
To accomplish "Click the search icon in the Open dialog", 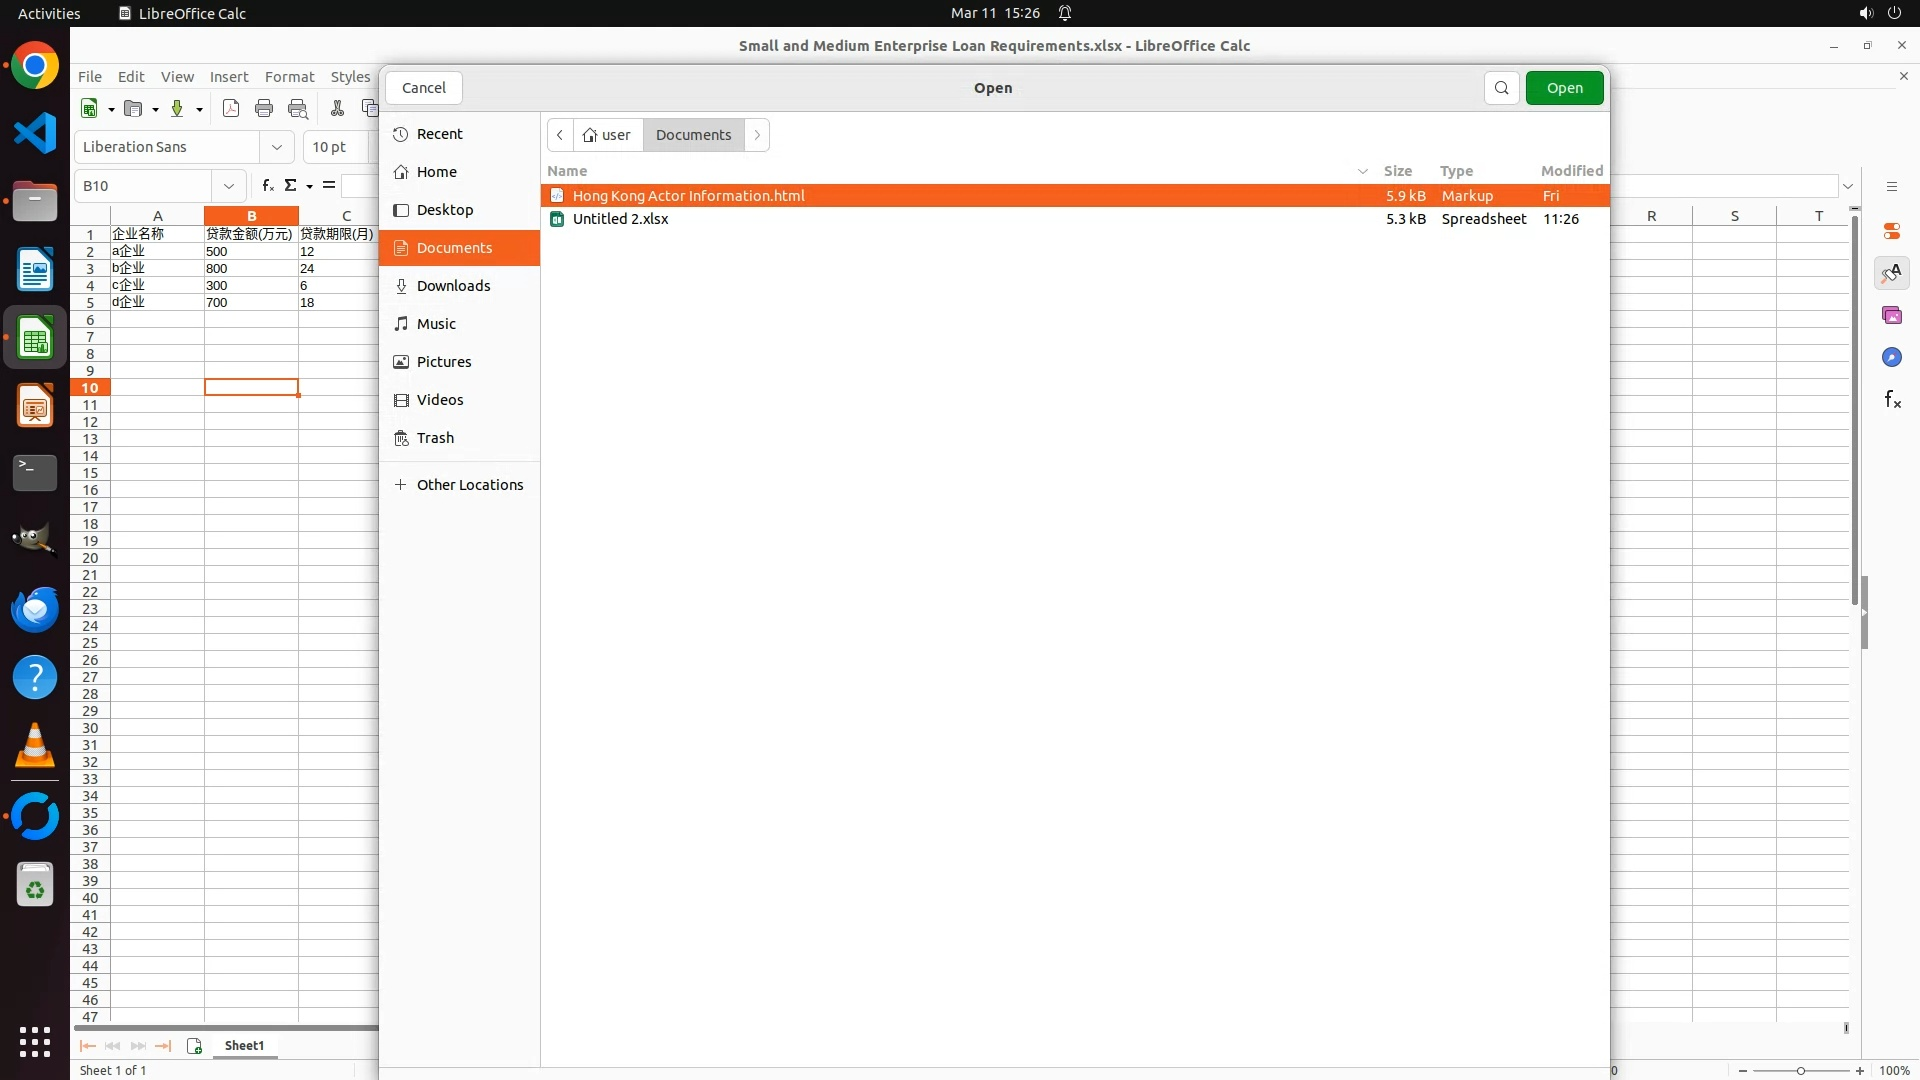I will [1501, 88].
